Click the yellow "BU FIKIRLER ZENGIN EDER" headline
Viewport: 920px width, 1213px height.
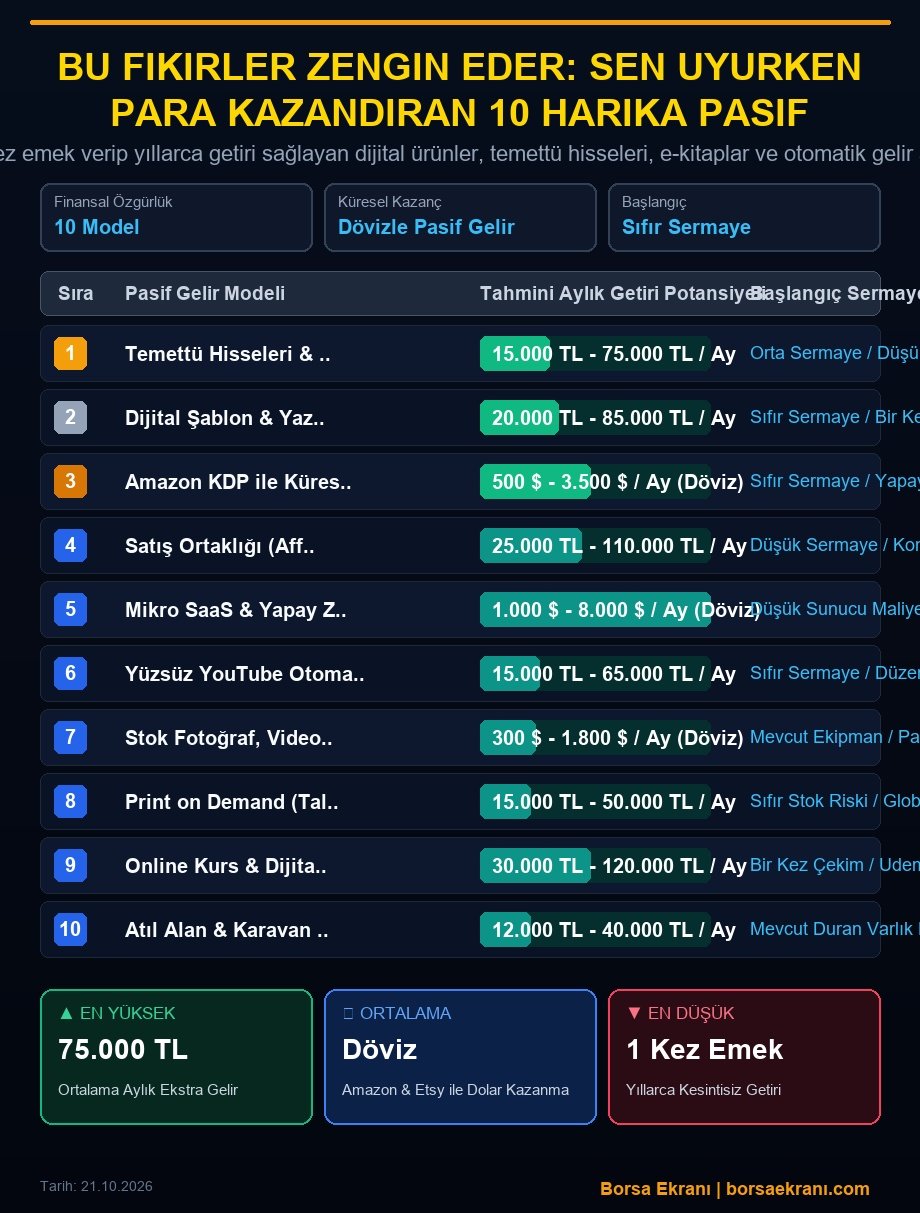[460, 90]
